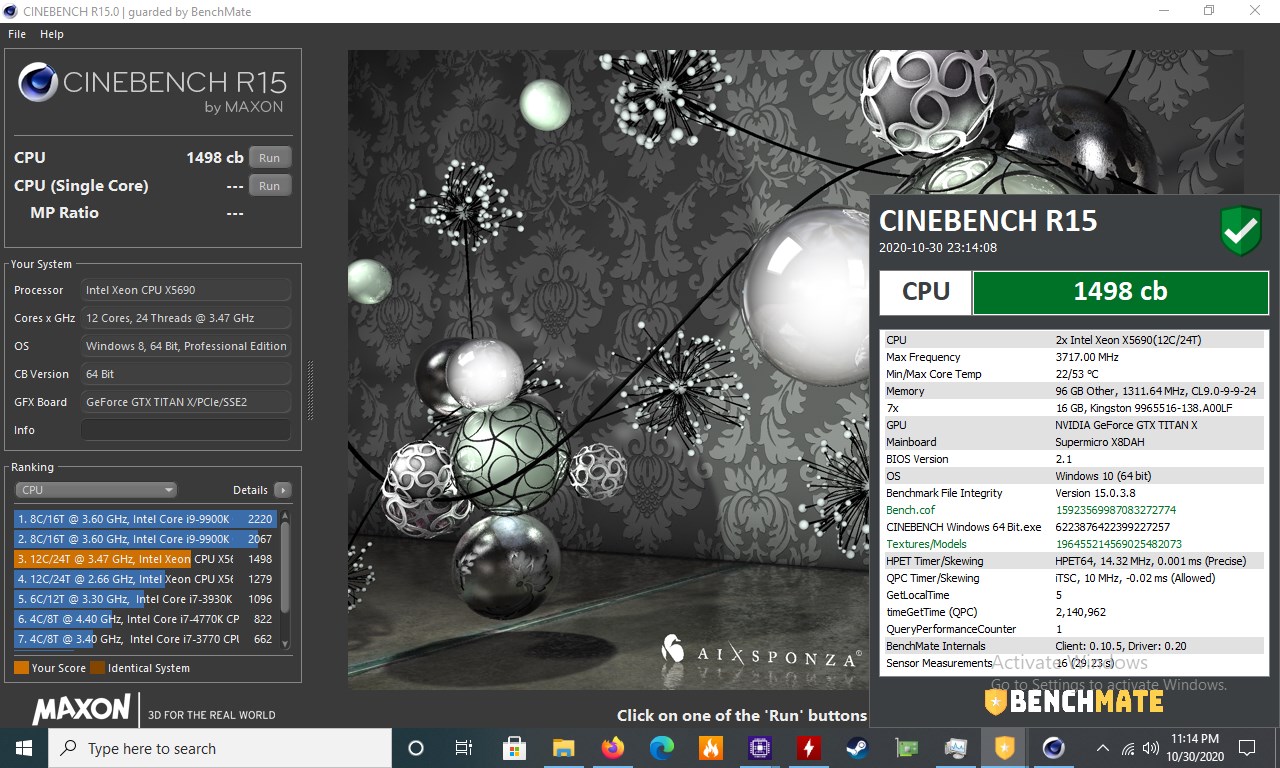This screenshot has height=768, width=1280.
Task: Open the Help menu
Action: [x=52, y=34]
